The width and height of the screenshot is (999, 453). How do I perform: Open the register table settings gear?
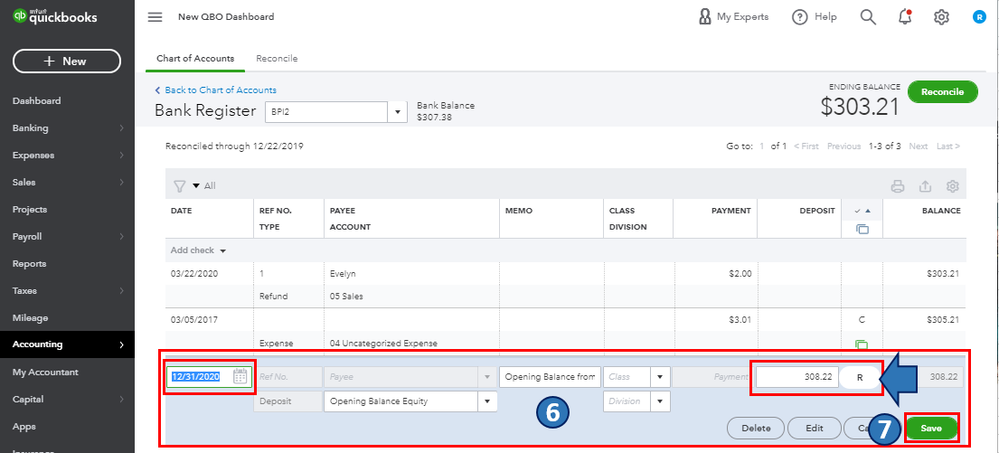pos(953,186)
